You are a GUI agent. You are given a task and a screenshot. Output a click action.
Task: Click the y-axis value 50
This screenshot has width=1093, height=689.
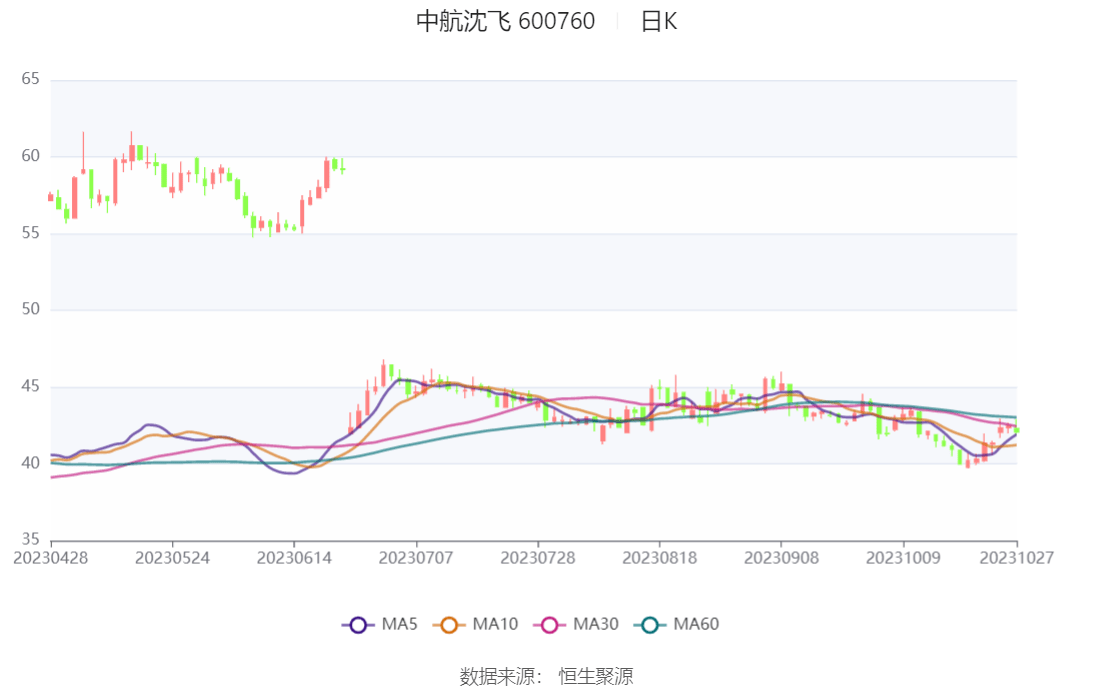[31, 309]
